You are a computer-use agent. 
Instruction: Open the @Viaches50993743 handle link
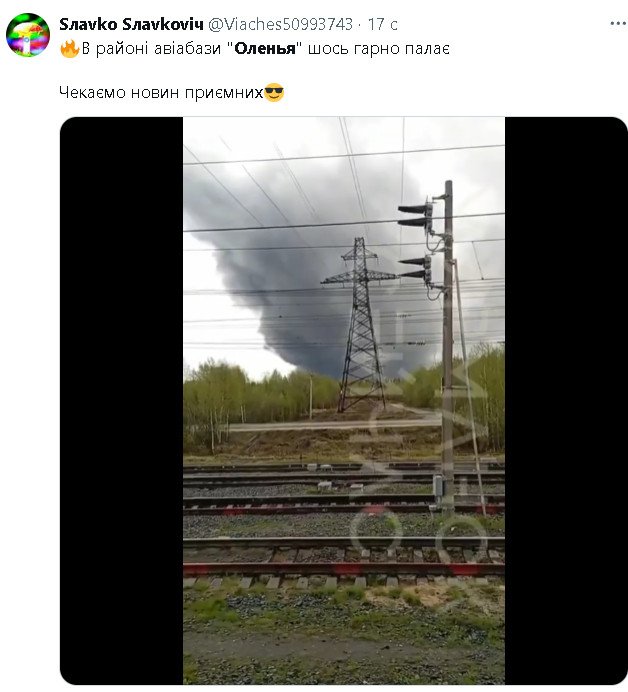coord(280,24)
